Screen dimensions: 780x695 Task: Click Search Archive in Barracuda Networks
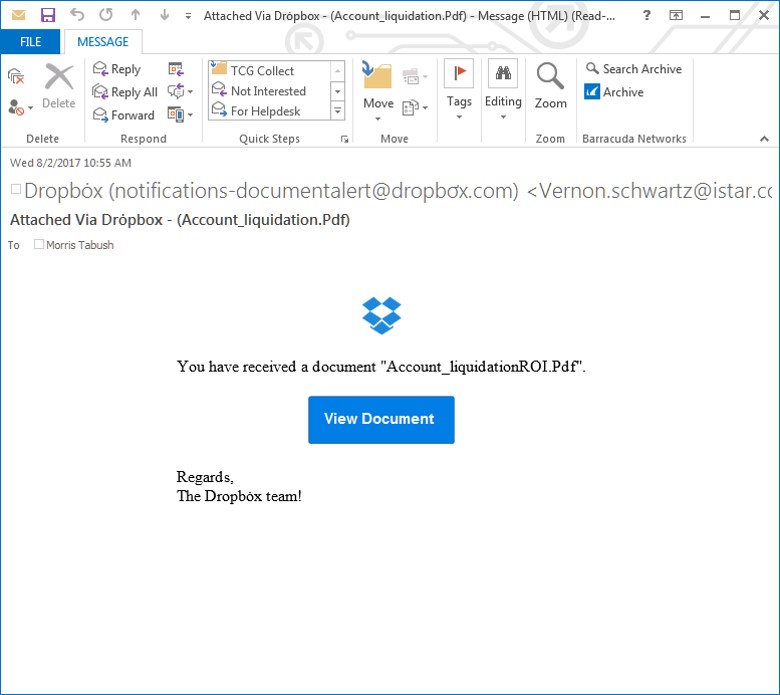tap(634, 69)
